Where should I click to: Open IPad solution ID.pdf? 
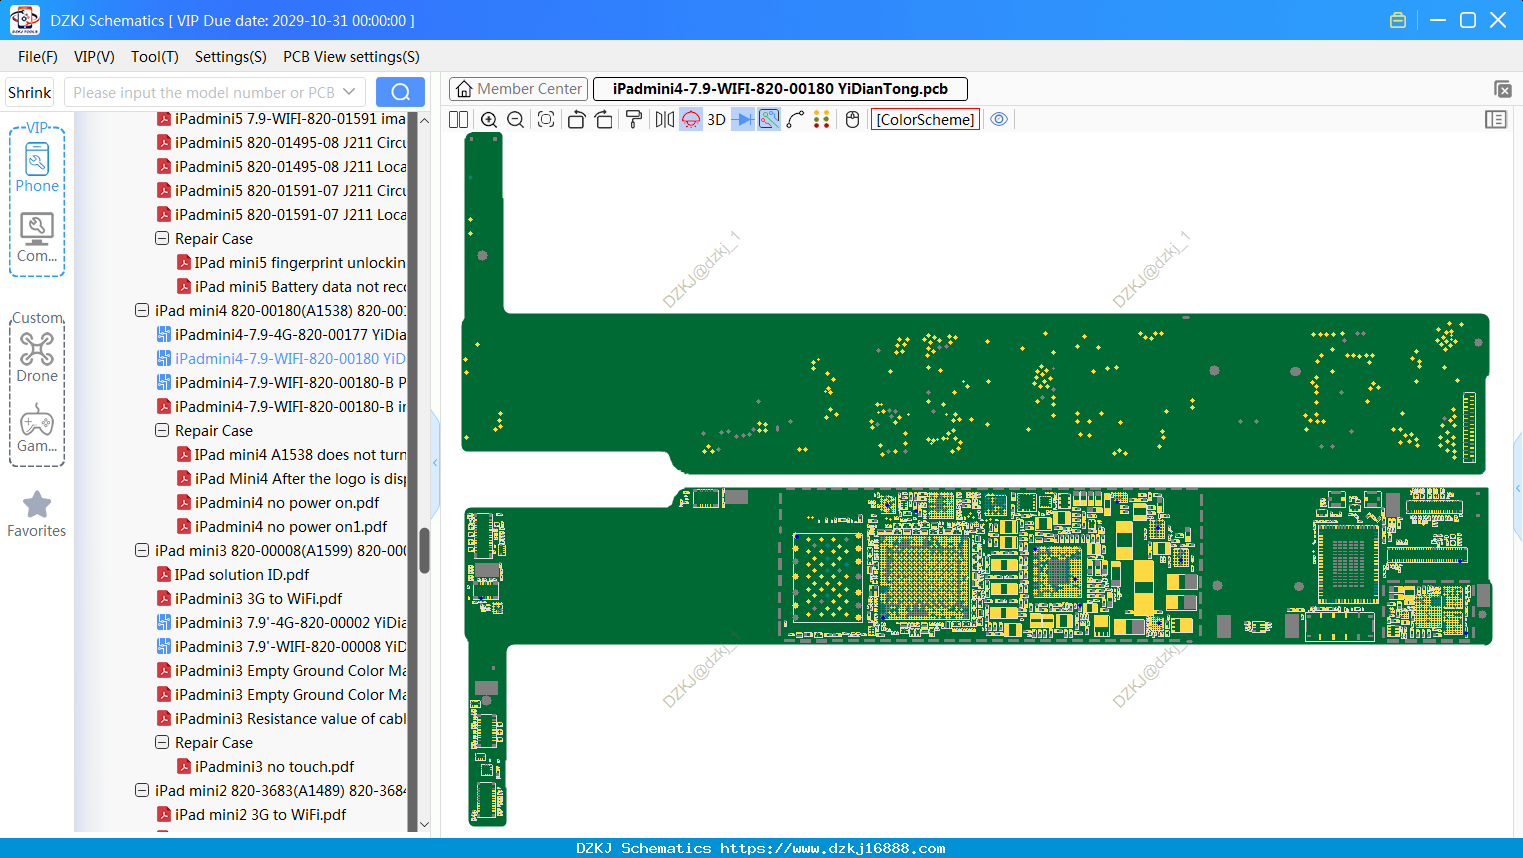point(233,575)
